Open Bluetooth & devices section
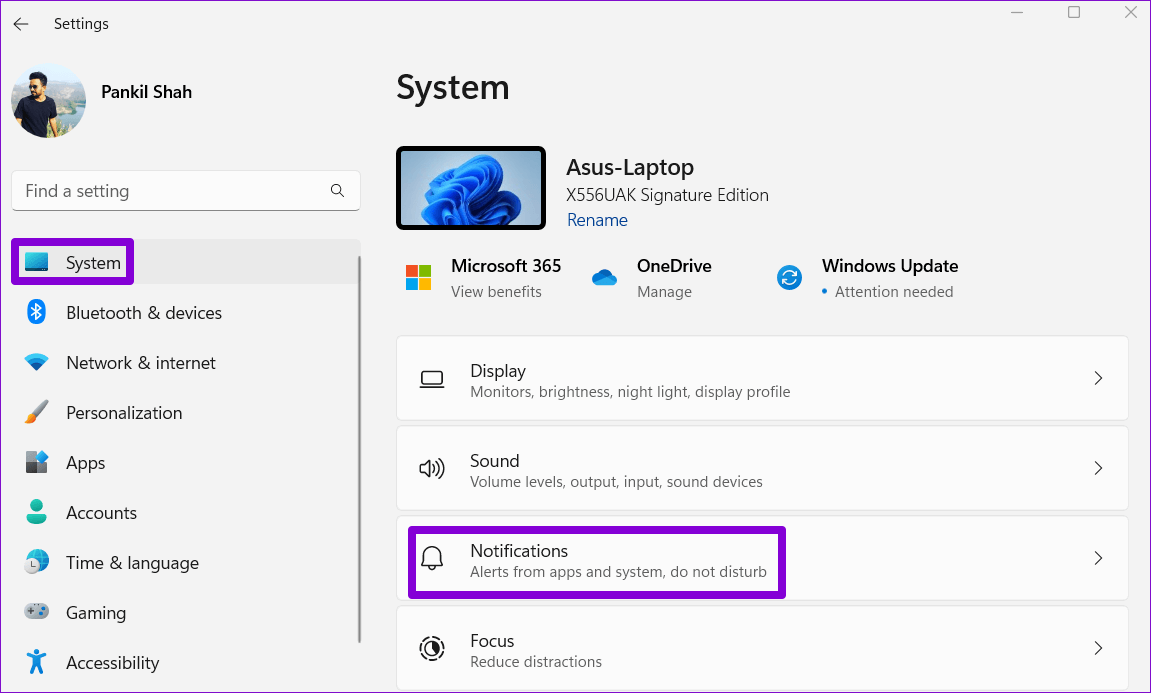This screenshot has height=693, width=1151. click(x=186, y=312)
